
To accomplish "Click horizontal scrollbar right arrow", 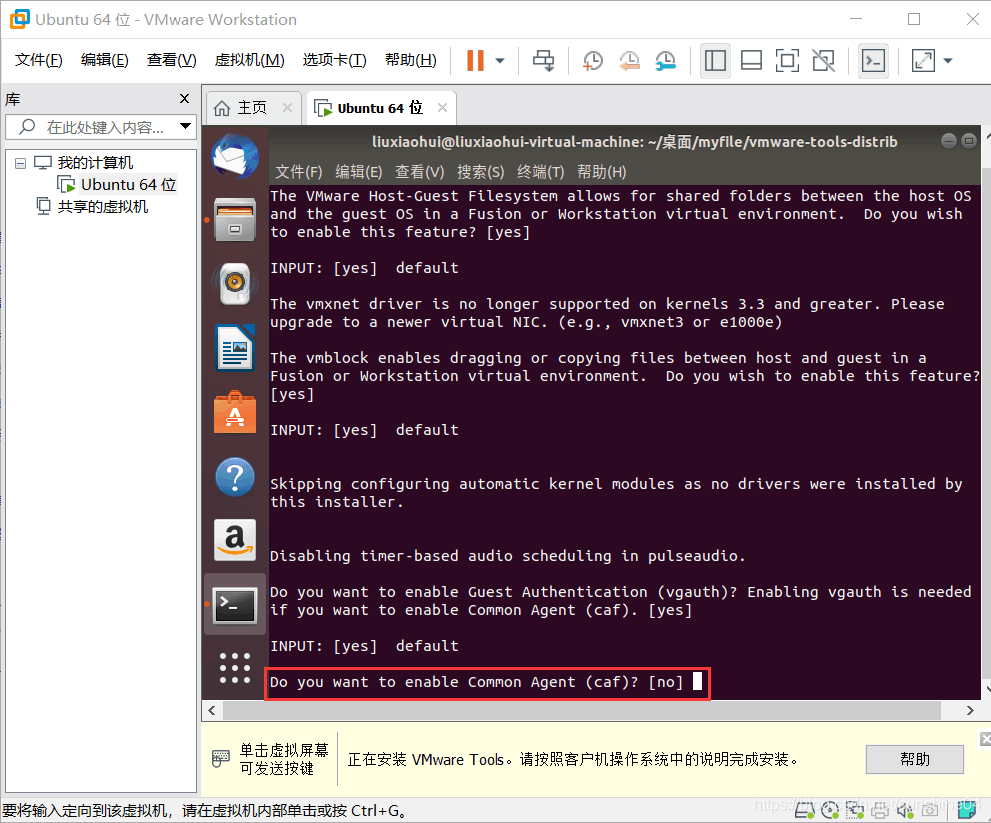I will point(970,710).
